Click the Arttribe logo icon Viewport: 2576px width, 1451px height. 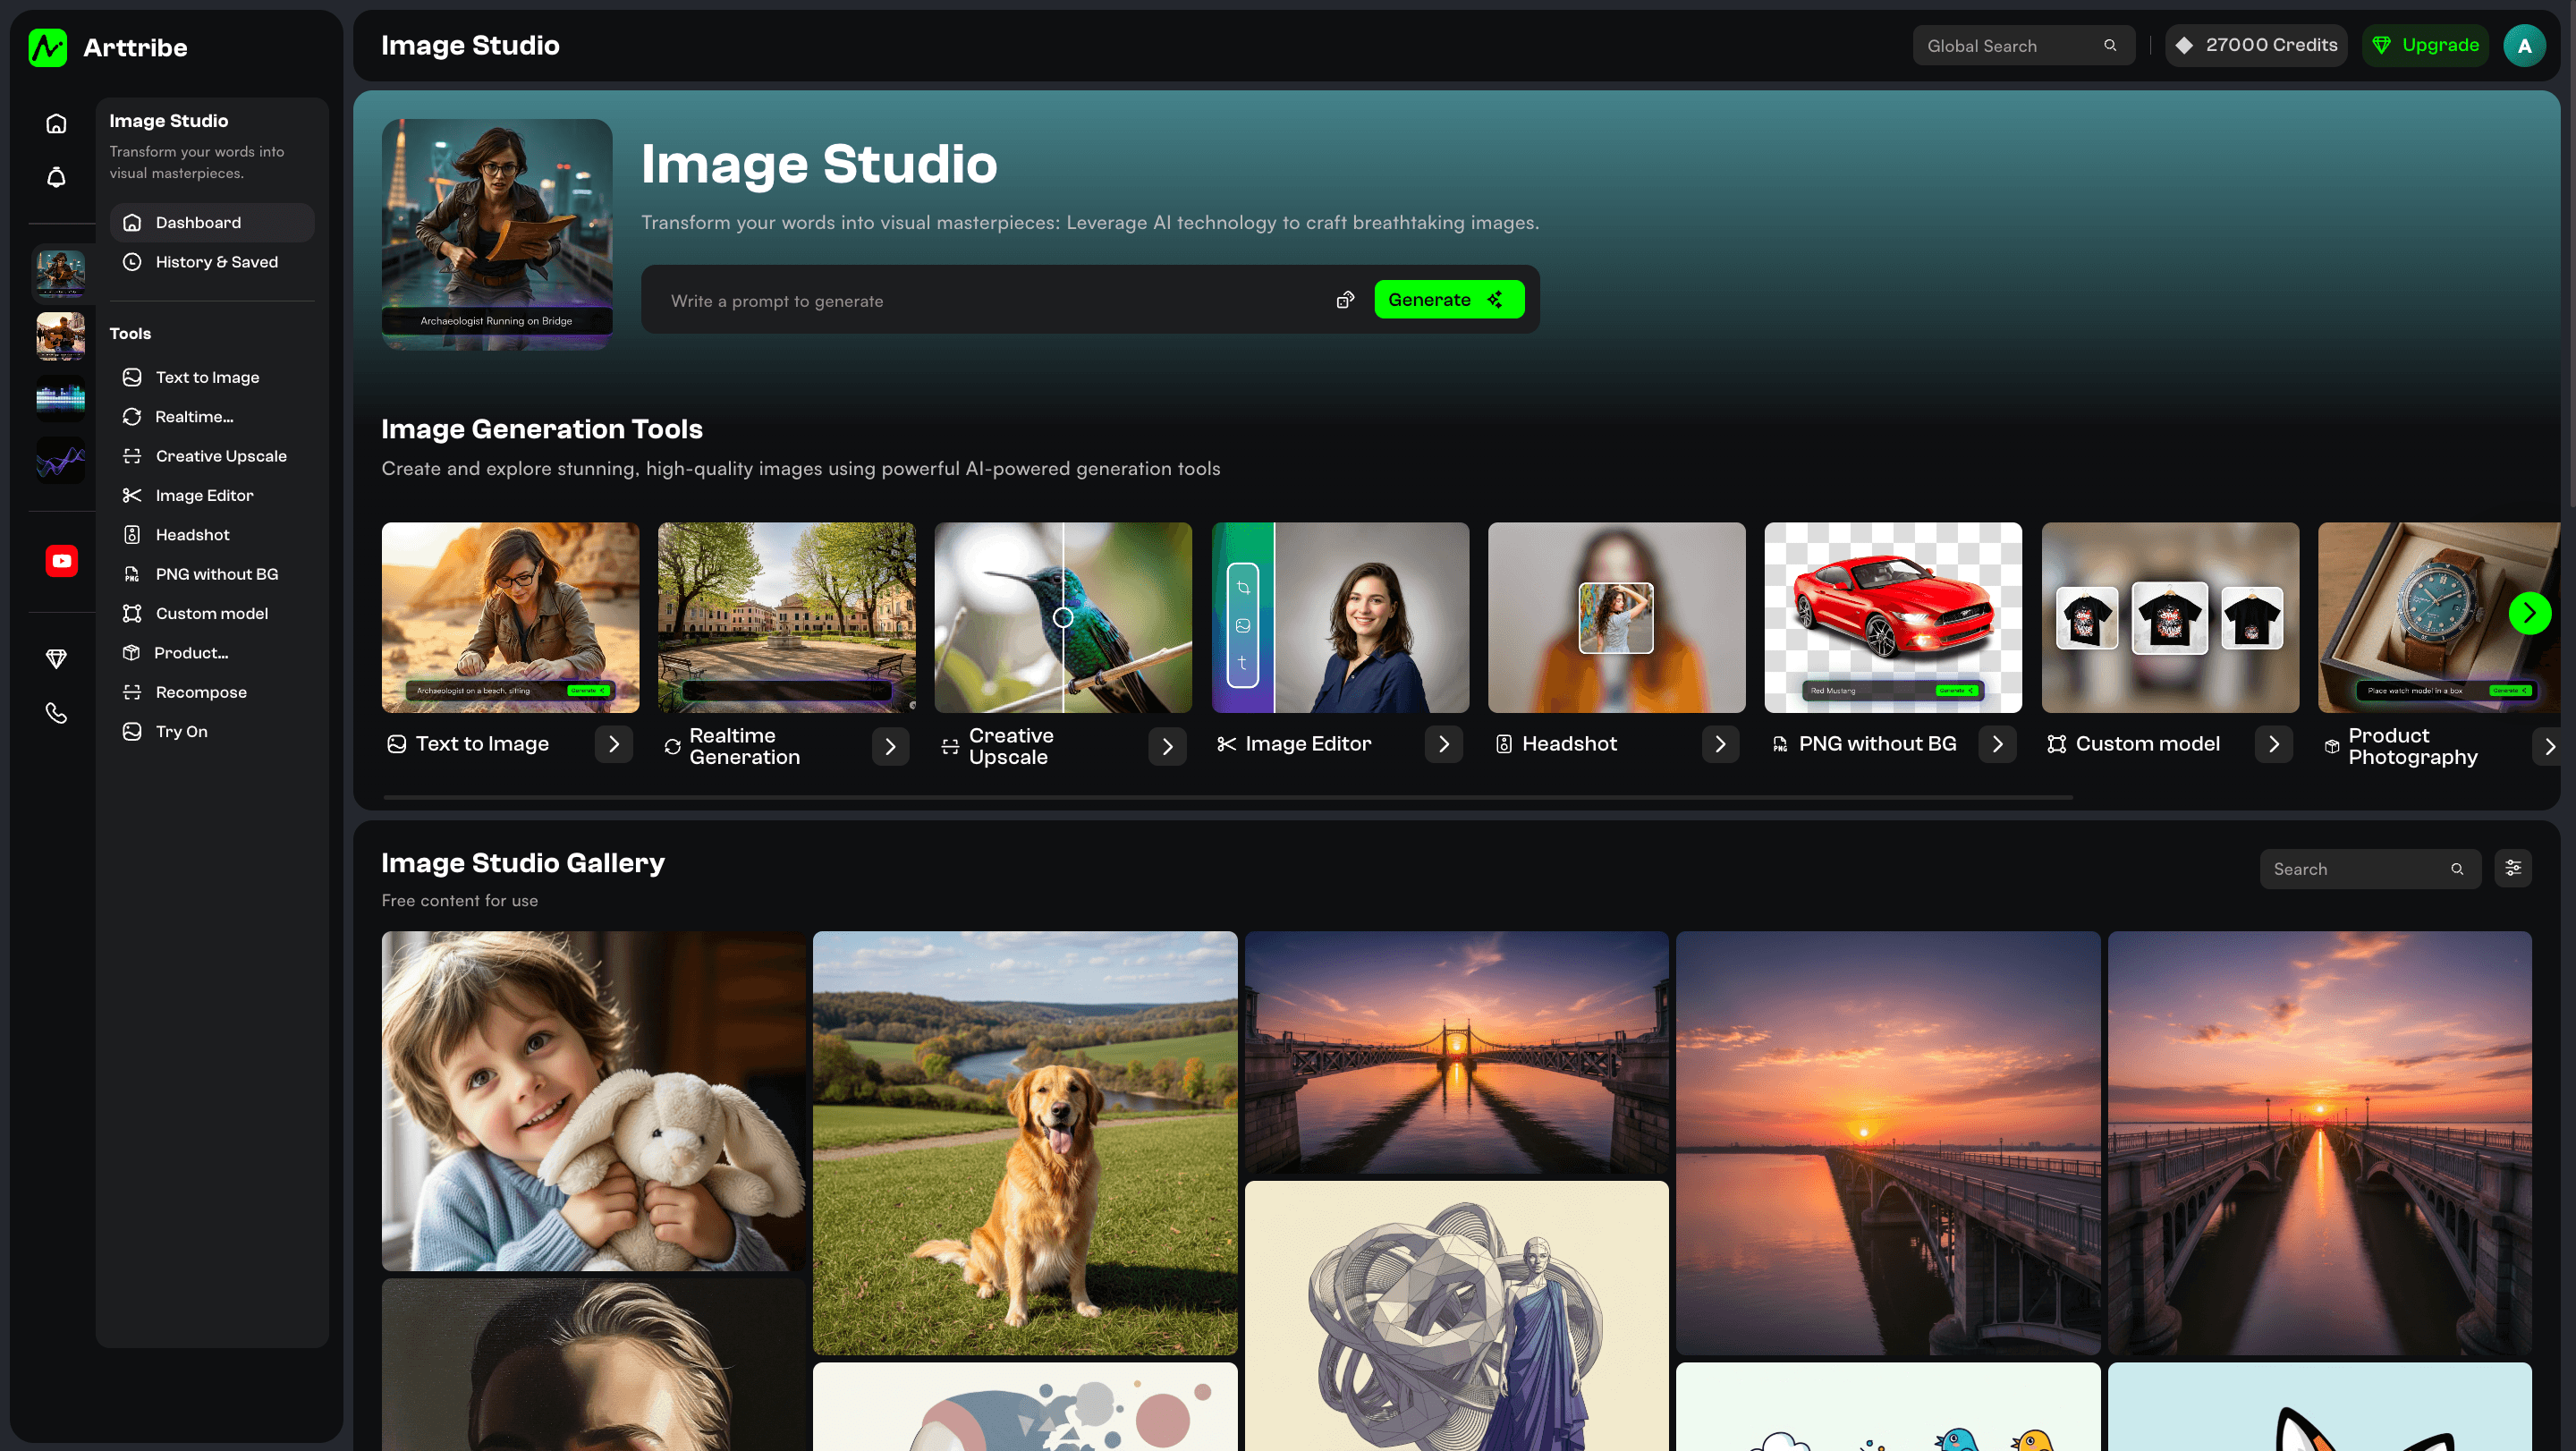(x=48, y=47)
